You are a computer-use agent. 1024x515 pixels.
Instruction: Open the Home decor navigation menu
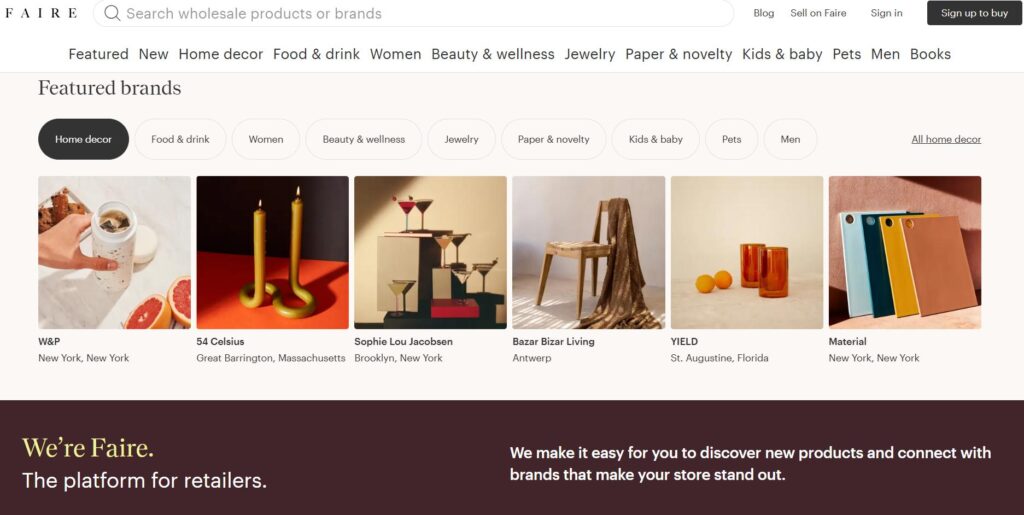pos(220,54)
